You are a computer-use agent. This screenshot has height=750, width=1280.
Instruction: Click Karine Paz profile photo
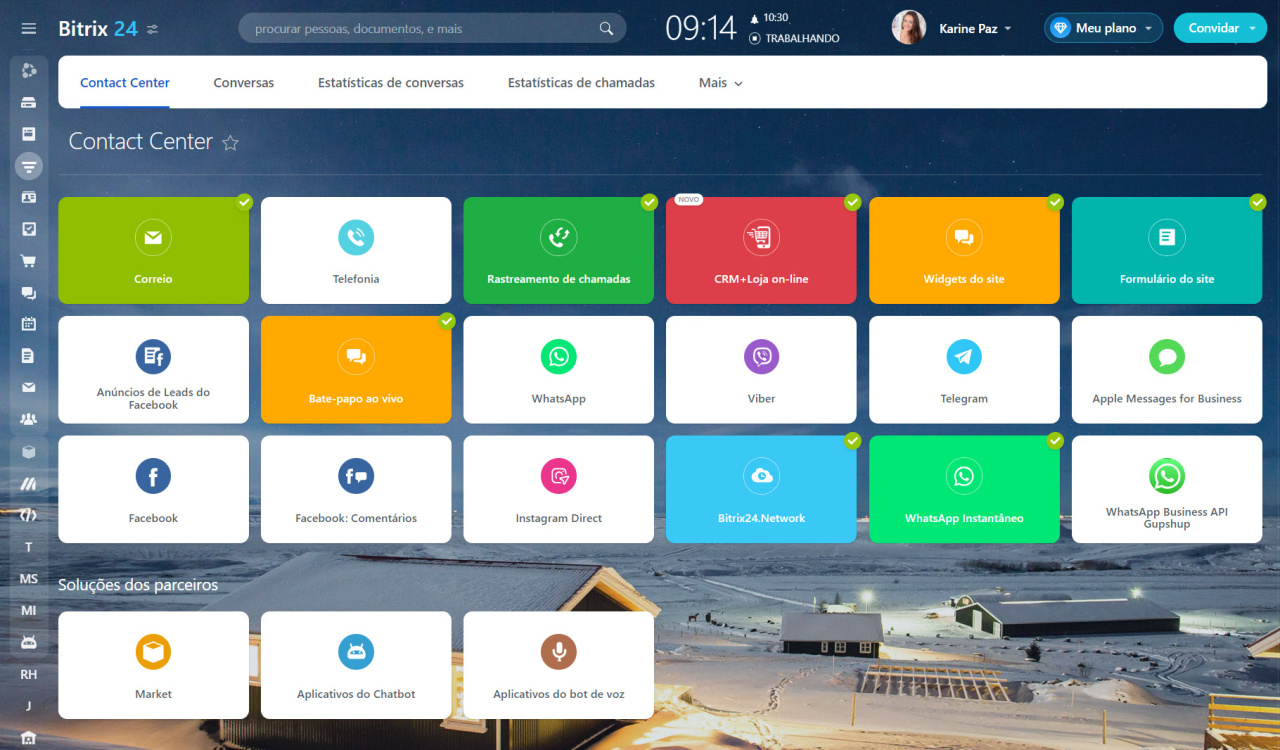pos(909,28)
